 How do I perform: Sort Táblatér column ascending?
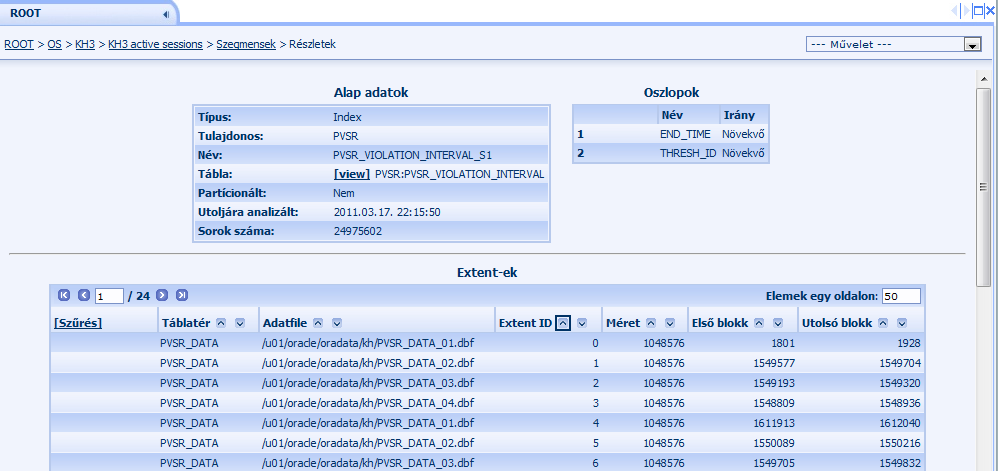point(223,323)
